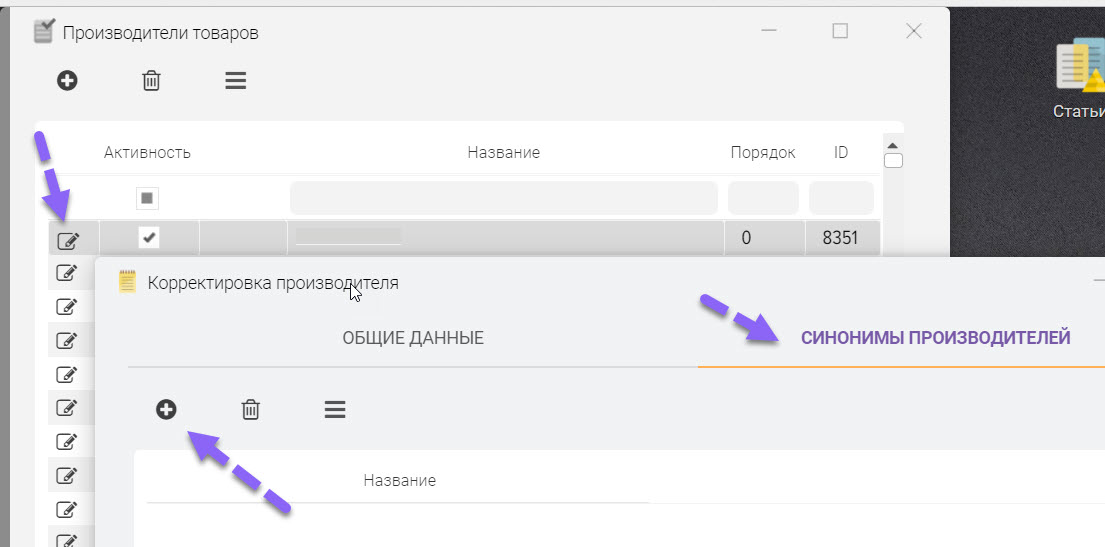Screen dimensions: 1105x547
Task: Delete synonym using trash icon in Корректировка window
Action: click(251, 410)
